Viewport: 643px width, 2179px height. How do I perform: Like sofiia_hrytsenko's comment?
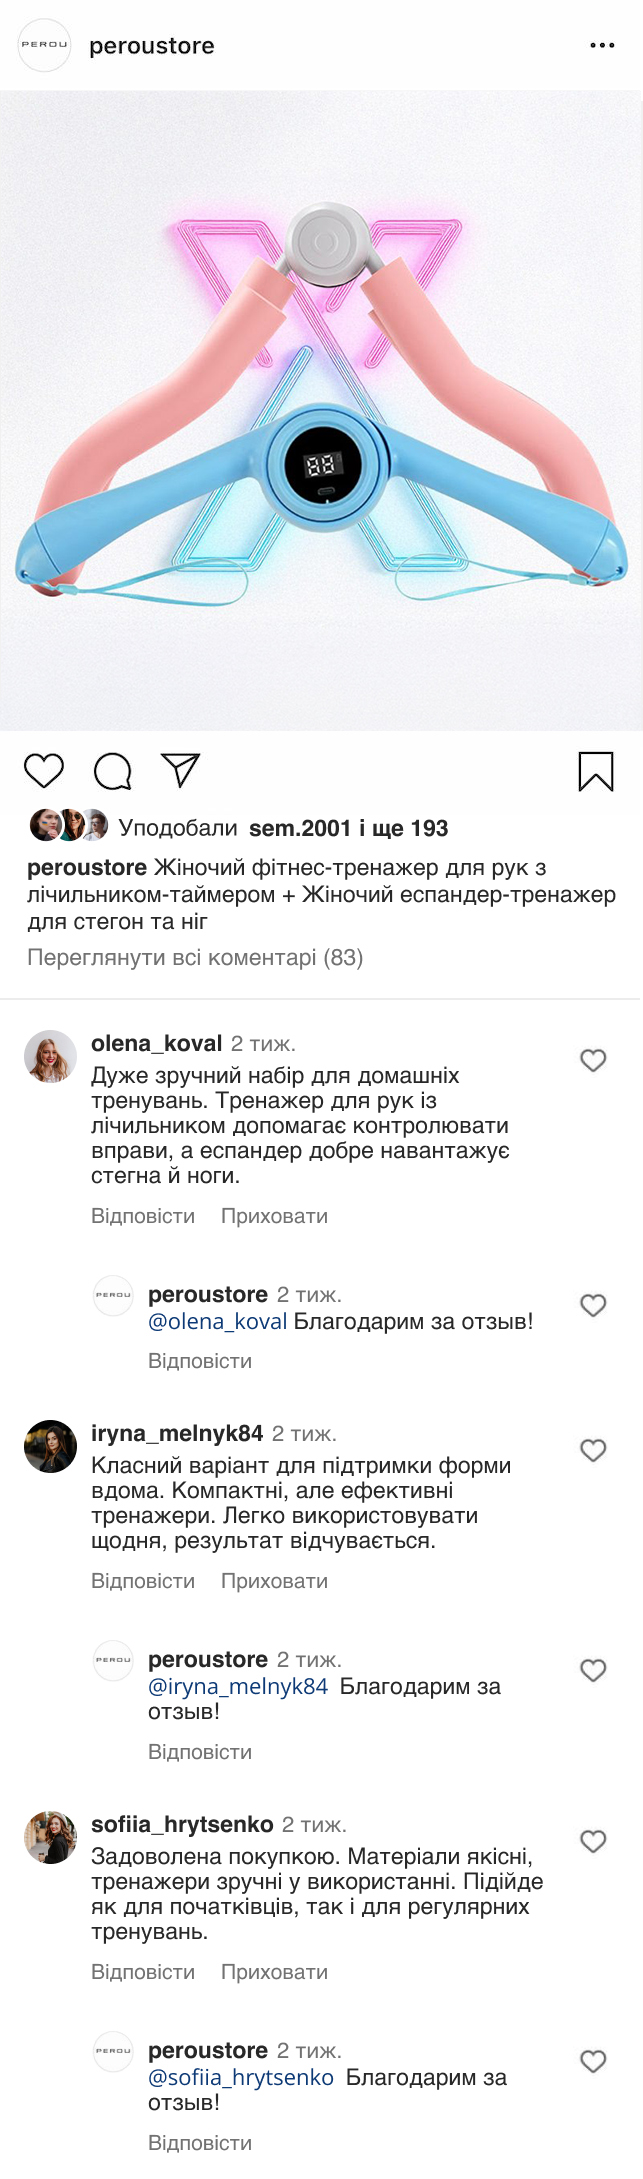594,1841
